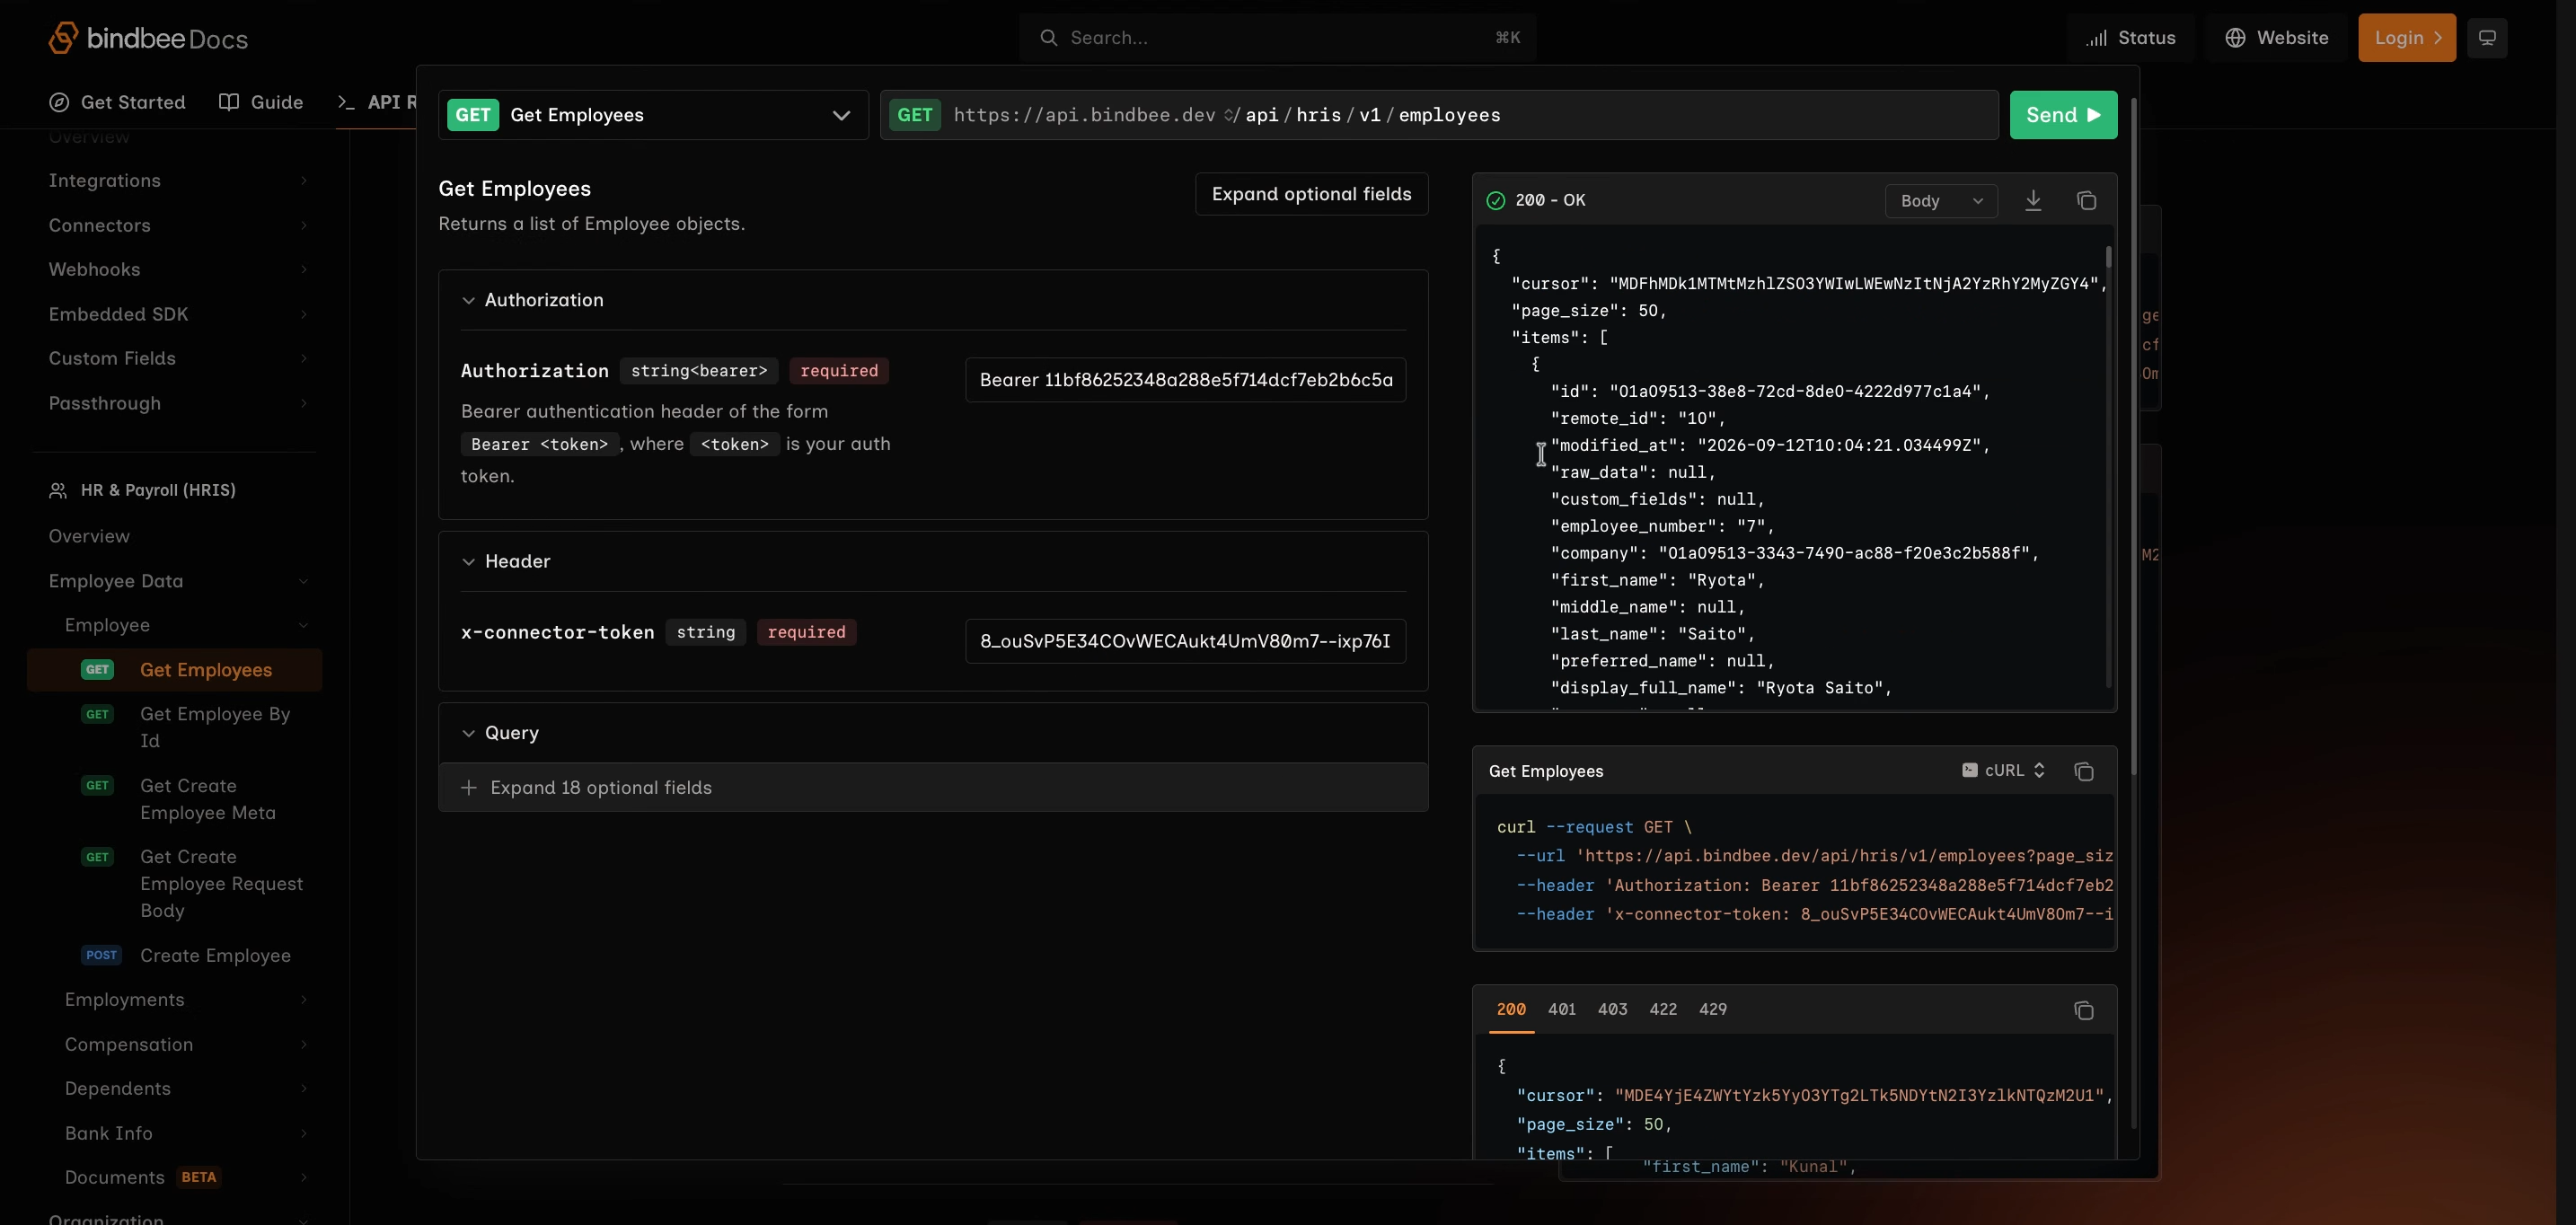Viewport: 2576px width, 1225px height.
Task: Download the 200 OK response
Action: [x=2033, y=201]
